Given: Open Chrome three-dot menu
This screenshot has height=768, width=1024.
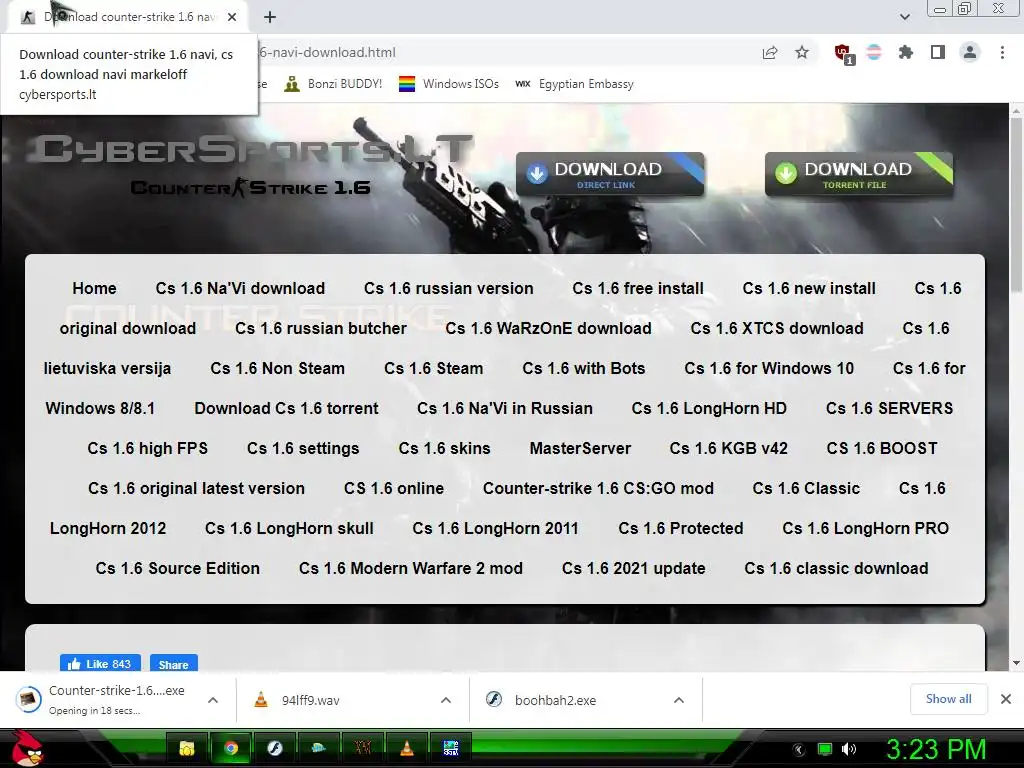Looking at the screenshot, I should click(x=1002, y=52).
